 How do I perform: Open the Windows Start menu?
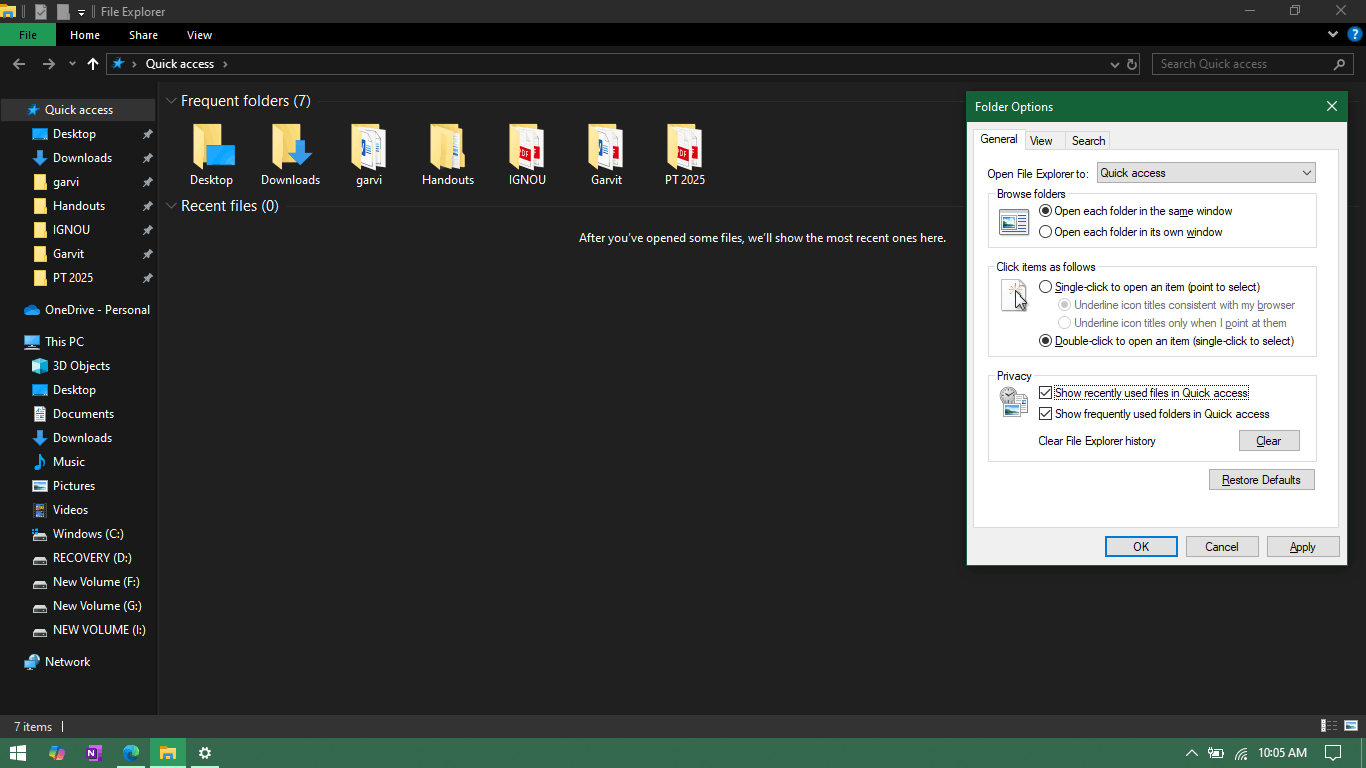pos(18,753)
